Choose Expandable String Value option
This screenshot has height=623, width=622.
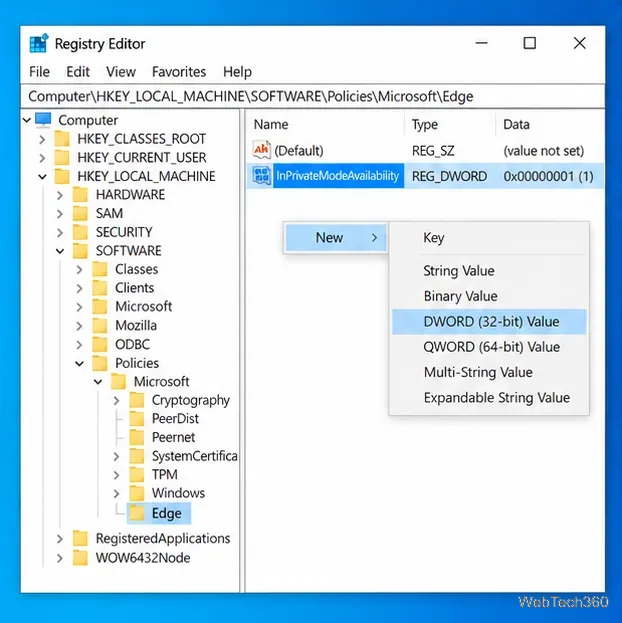[489, 398]
